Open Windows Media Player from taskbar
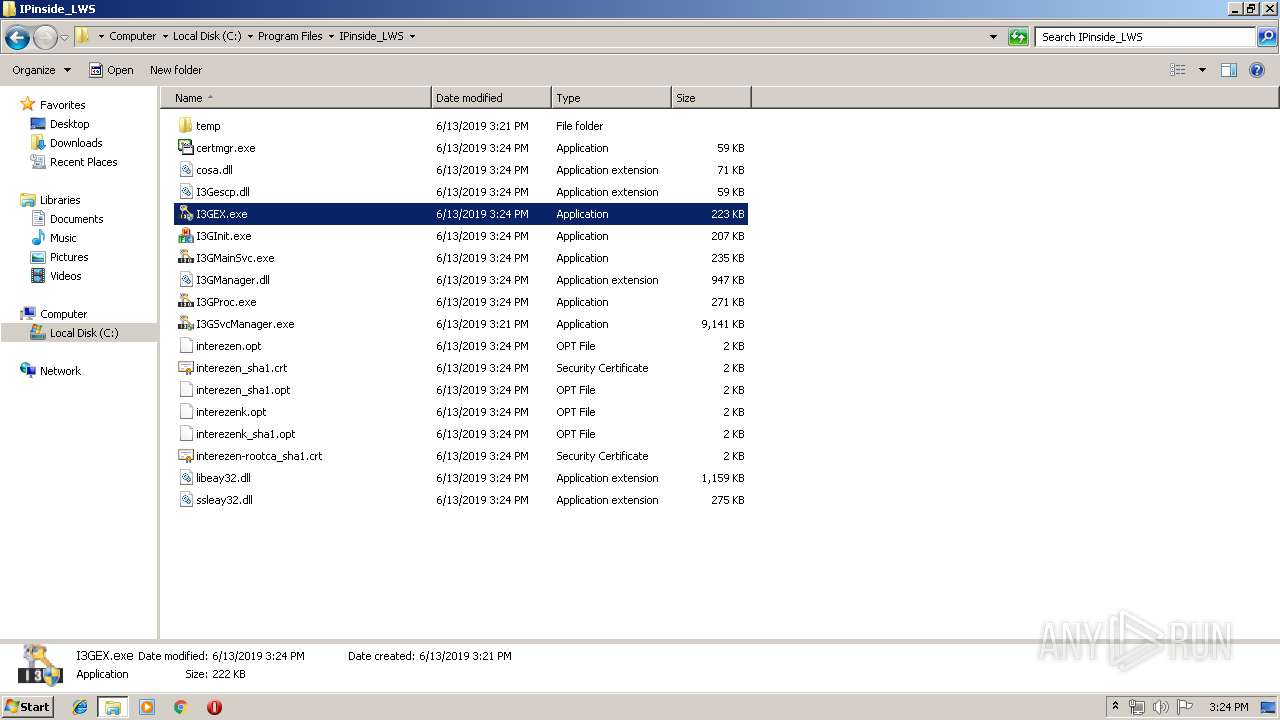Viewport: 1280px width, 720px height. tap(147, 707)
